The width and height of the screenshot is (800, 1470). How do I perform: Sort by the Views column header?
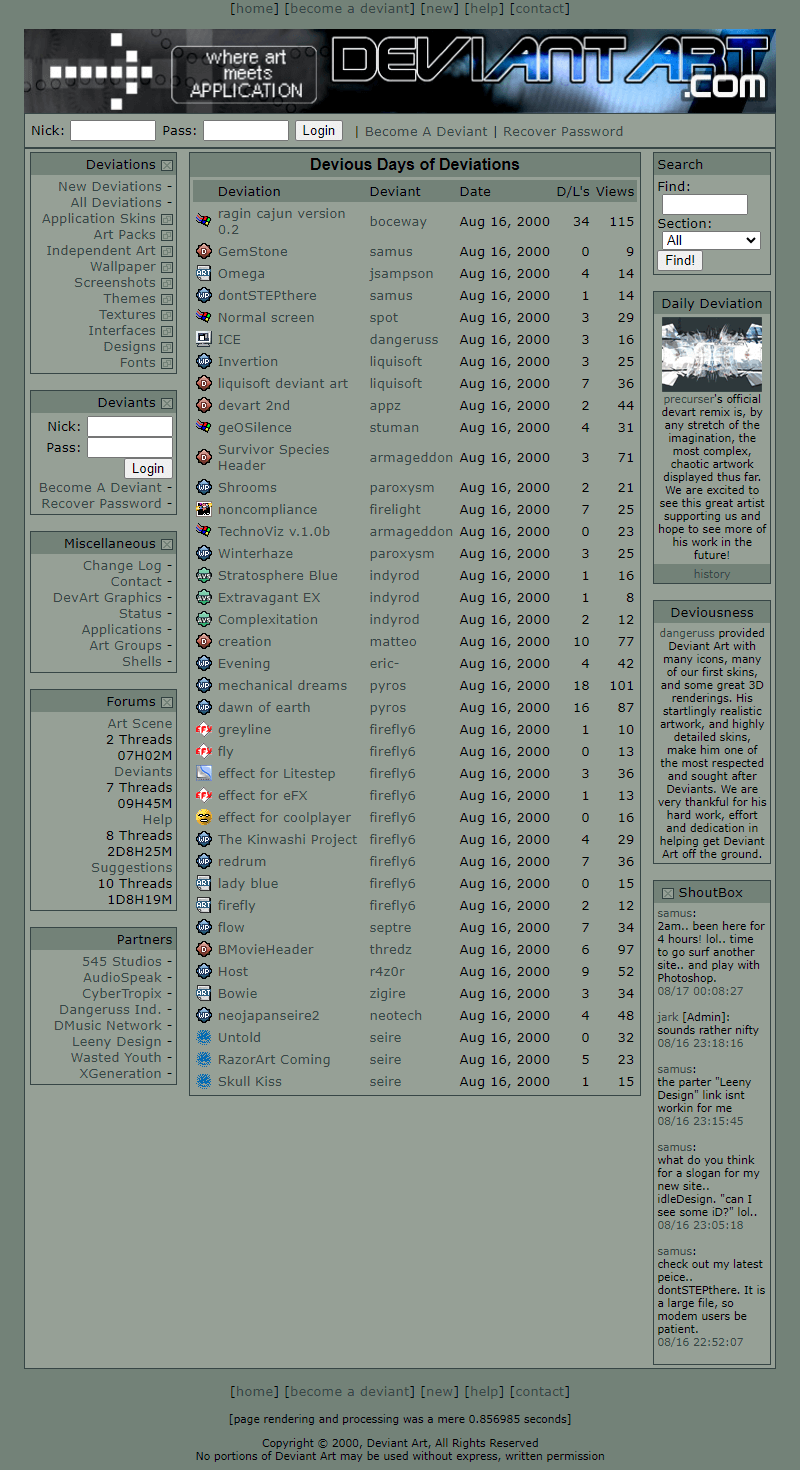click(x=615, y=191)
